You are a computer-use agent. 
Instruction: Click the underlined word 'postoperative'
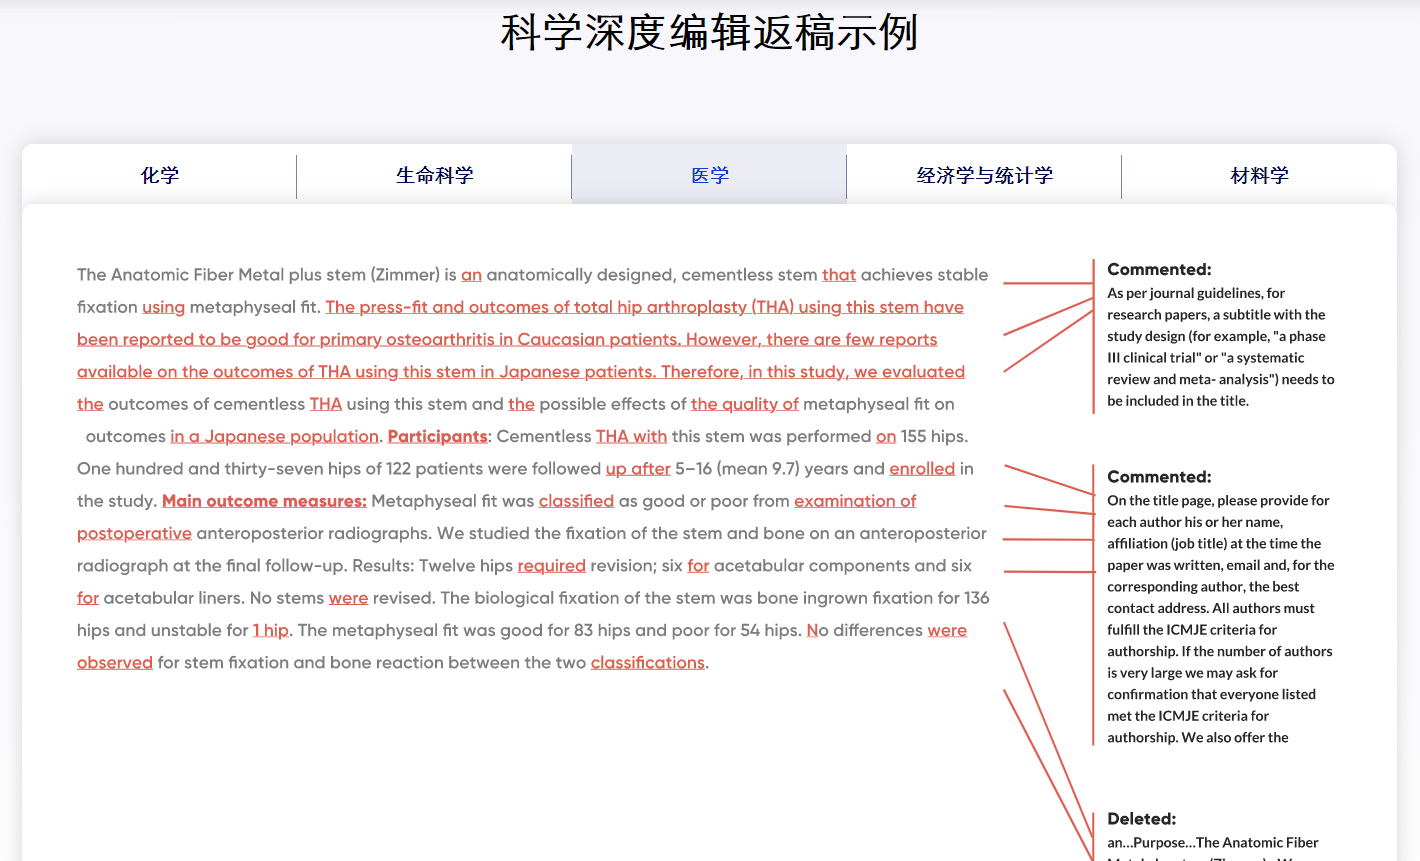[x=134, y=533]
